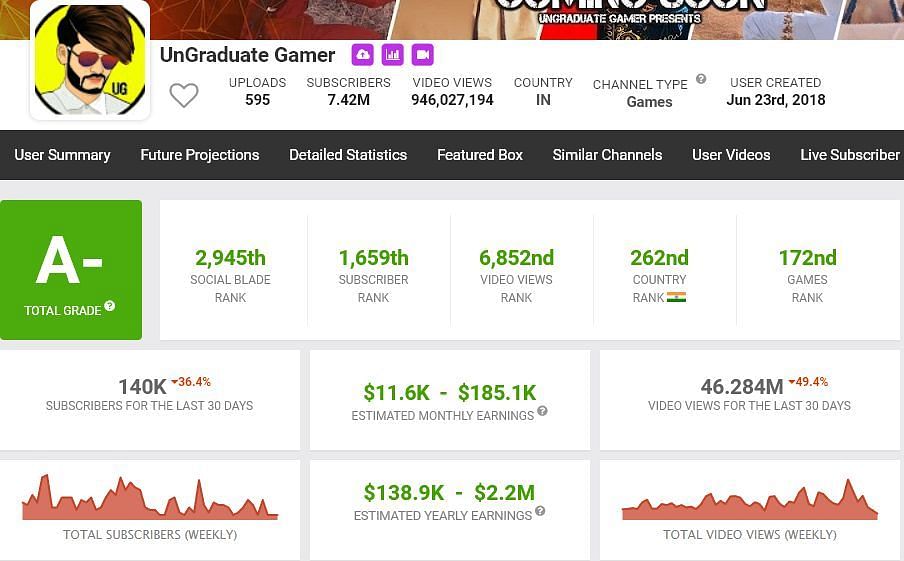Click the purple bar chart statistics icon
Viewport: 904px width, 561px height.
coord(392,55)
